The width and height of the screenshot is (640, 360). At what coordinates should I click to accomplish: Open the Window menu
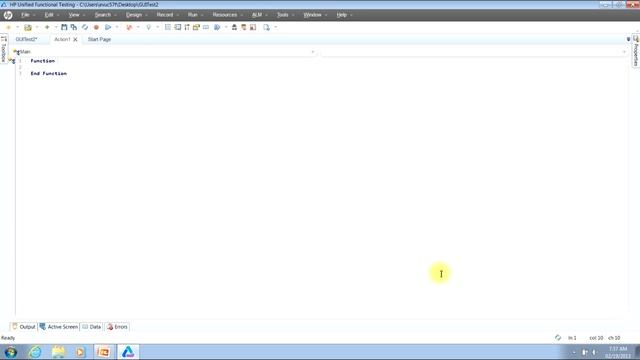tap(313, 15)
